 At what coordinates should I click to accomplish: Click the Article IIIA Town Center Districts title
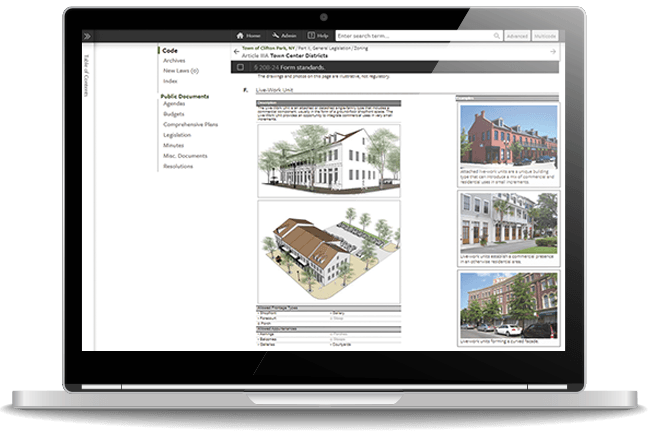pos(284,56)
